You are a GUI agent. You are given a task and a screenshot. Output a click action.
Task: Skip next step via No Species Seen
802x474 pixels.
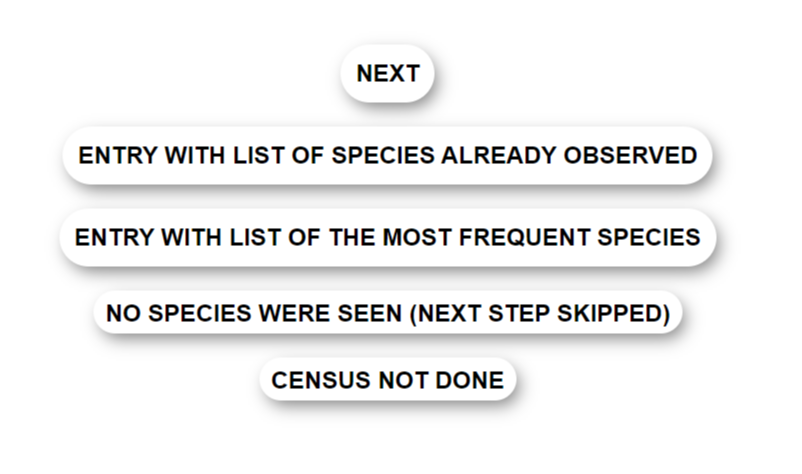(387, 313)
